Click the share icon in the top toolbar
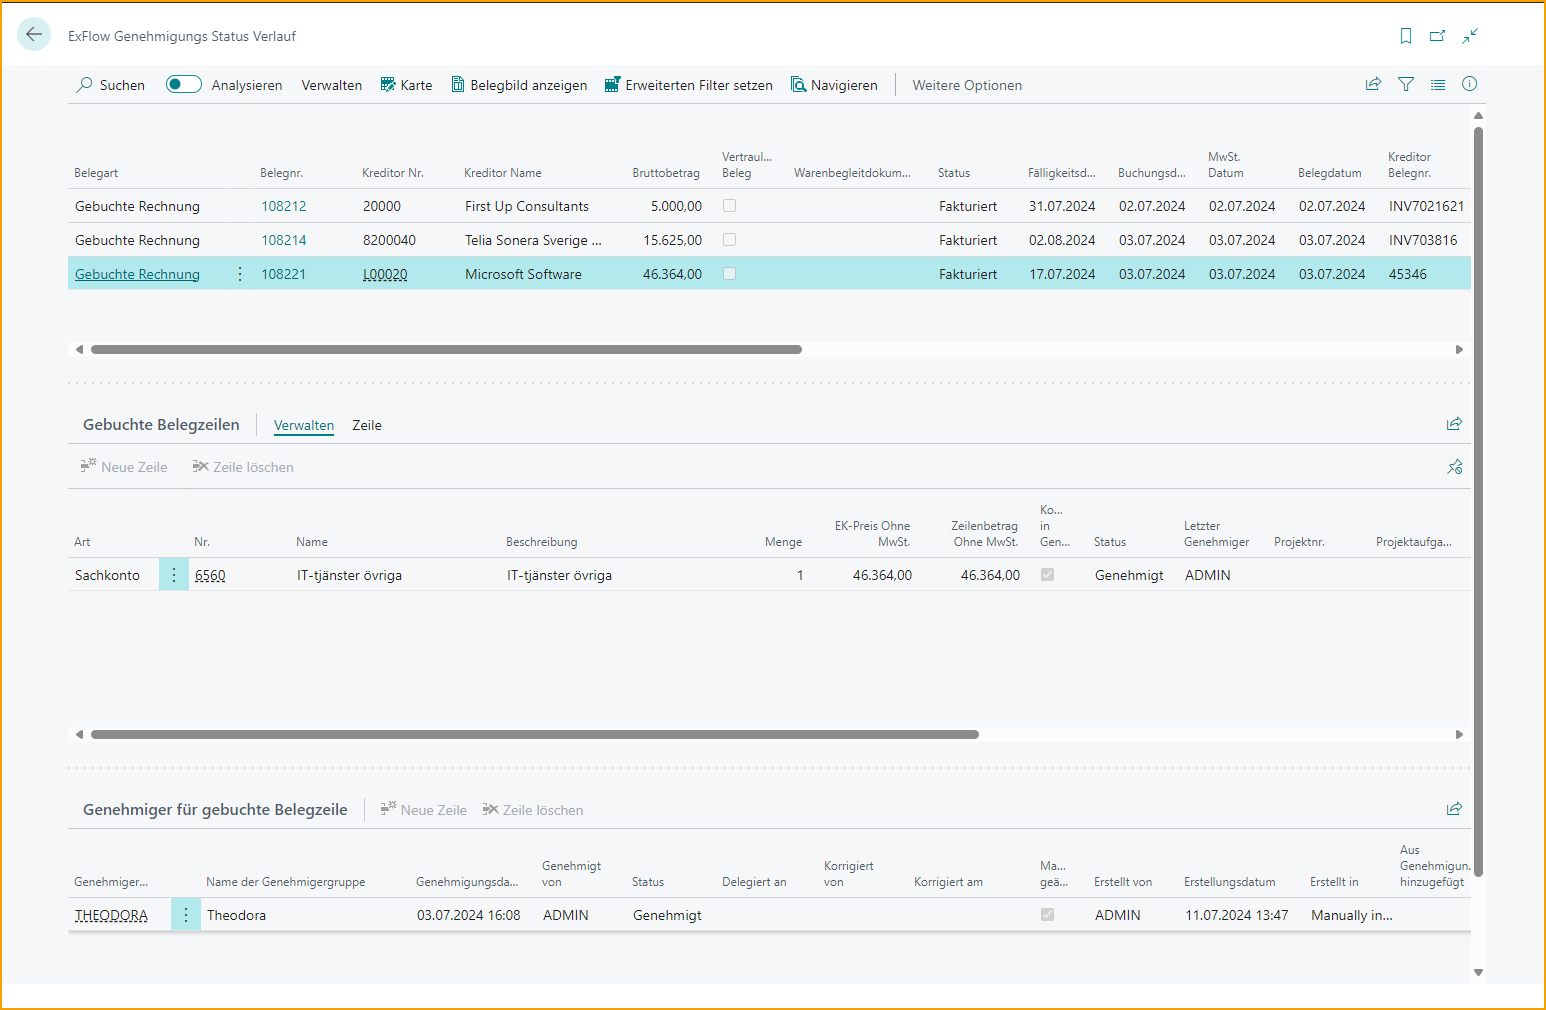The height and width of the screenshot is (1010, 1546). 1374,84
